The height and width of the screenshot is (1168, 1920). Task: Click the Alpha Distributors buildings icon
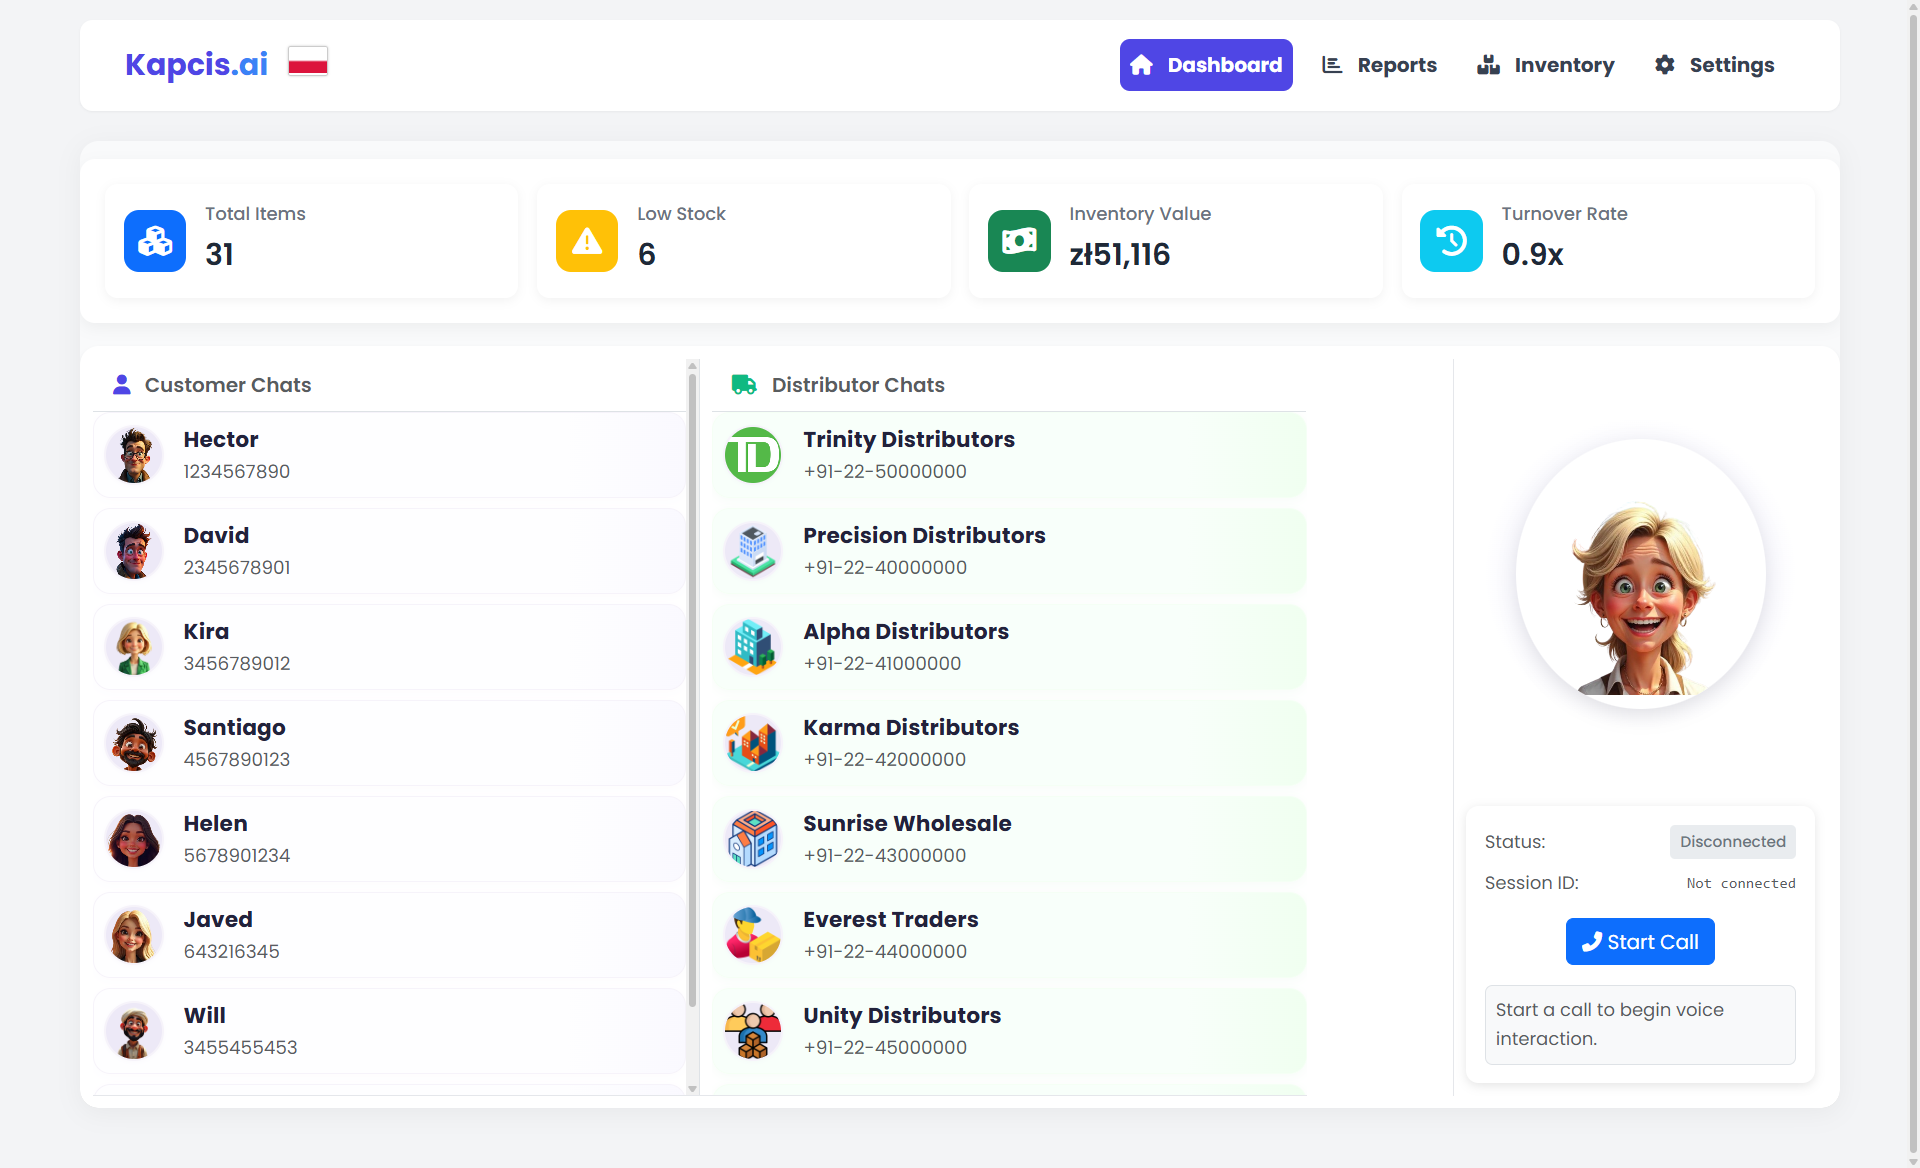(x=753, y=647)
